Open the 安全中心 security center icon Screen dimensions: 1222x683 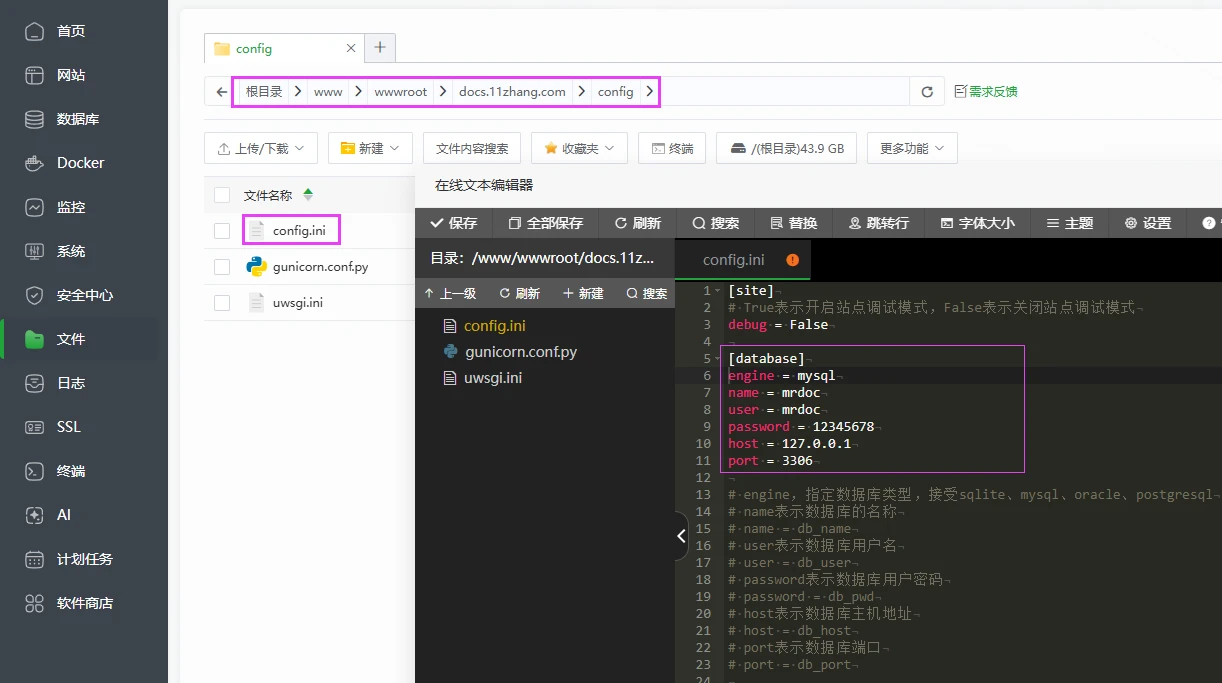pos(35,295)
